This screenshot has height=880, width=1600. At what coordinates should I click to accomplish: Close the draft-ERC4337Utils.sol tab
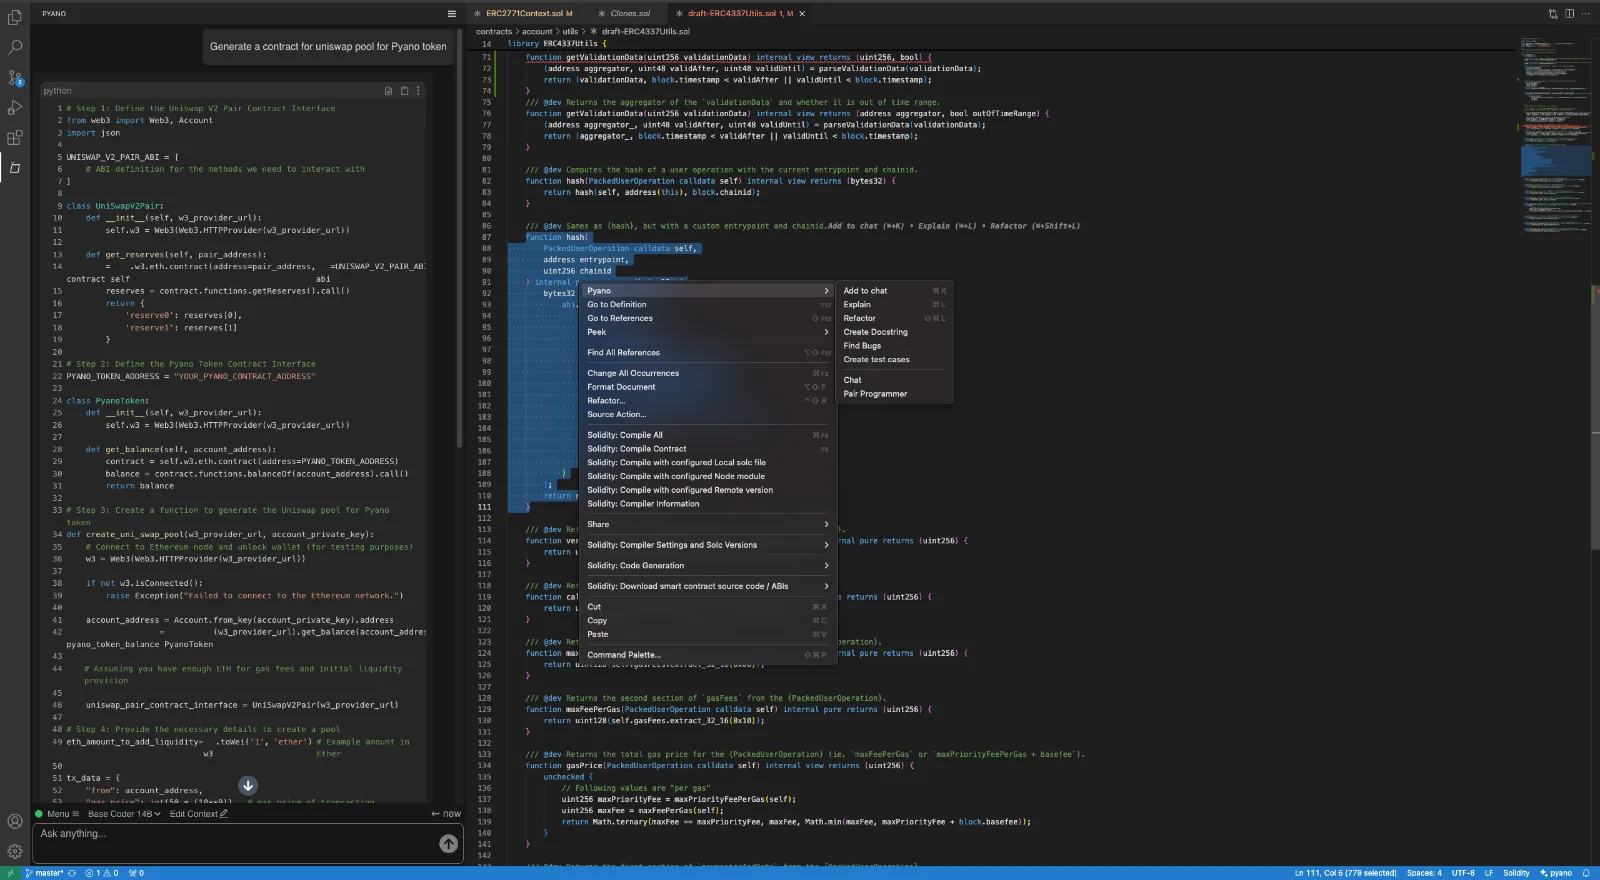(x=802, y=14)
